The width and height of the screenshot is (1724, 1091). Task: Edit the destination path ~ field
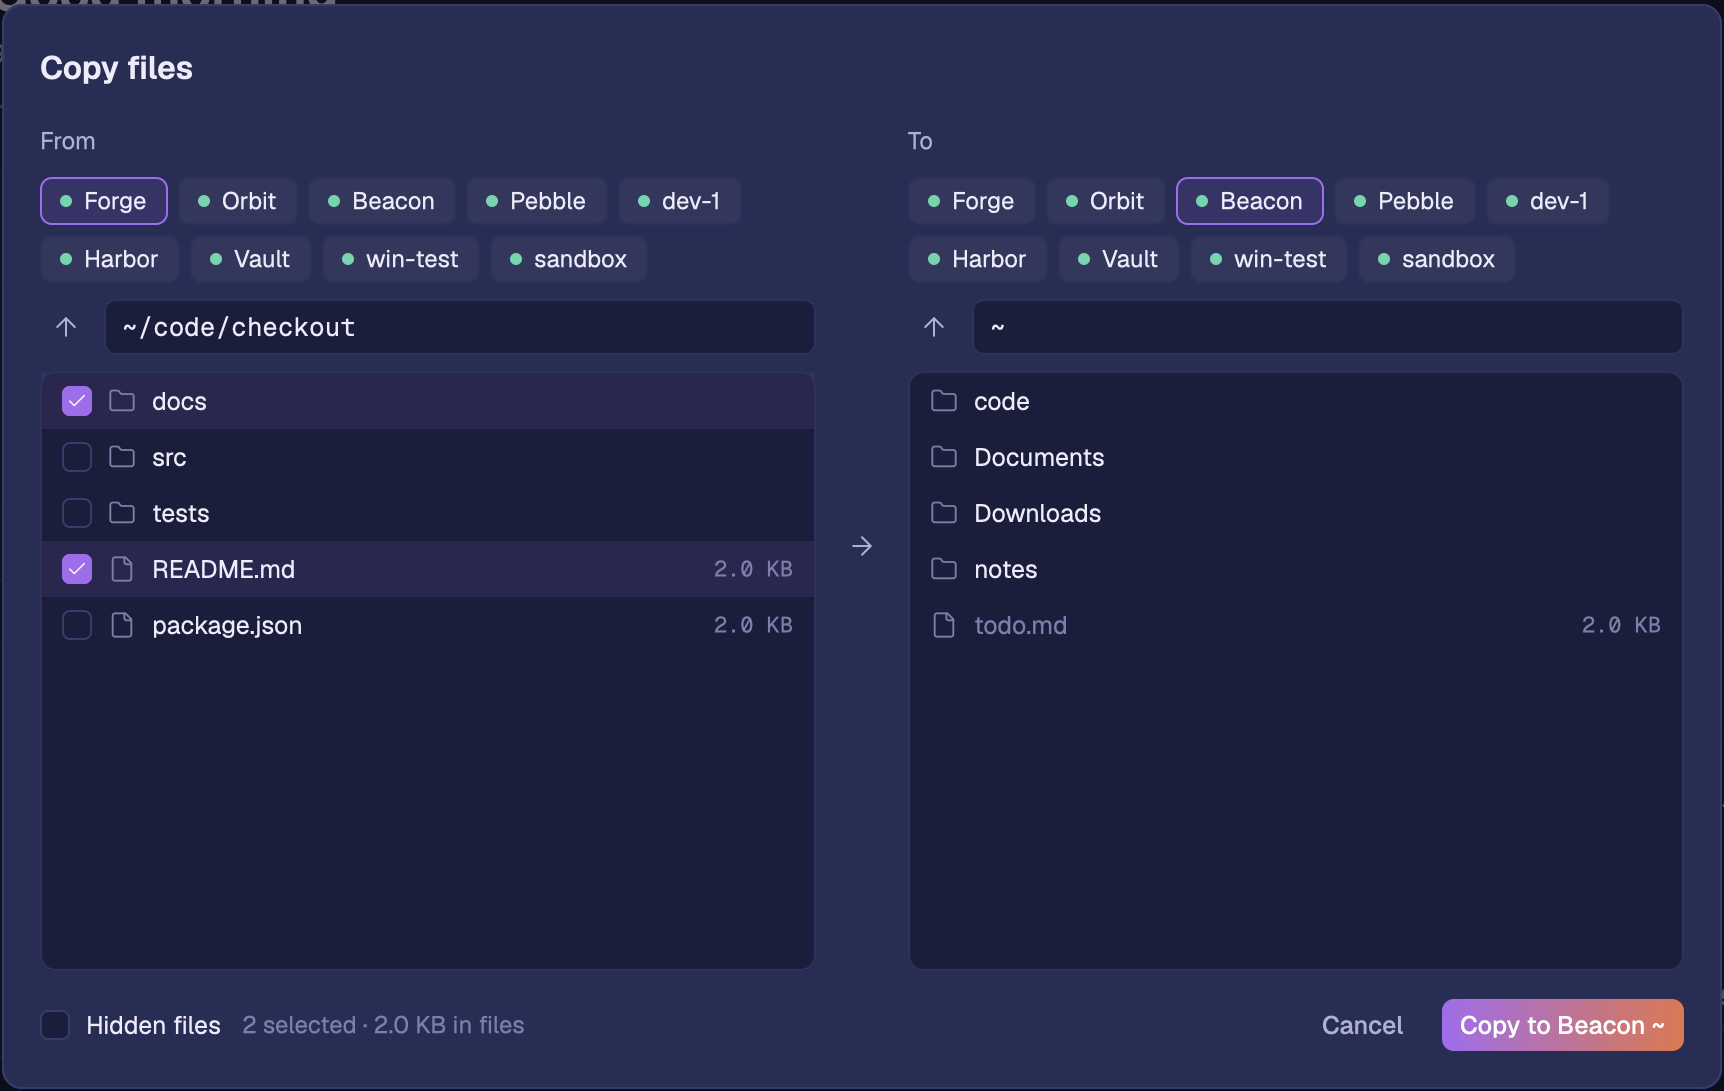point(1327,327)
